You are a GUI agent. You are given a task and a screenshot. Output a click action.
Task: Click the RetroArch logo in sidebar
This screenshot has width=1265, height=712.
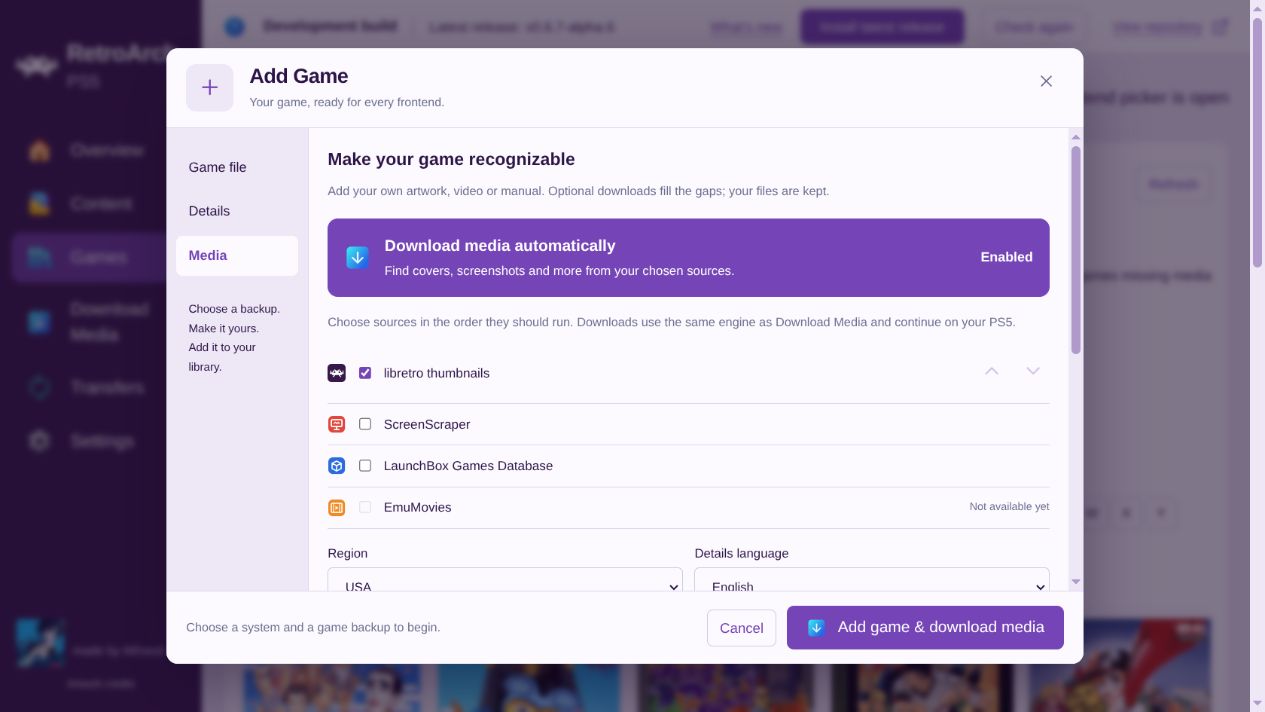pos(36,66)
